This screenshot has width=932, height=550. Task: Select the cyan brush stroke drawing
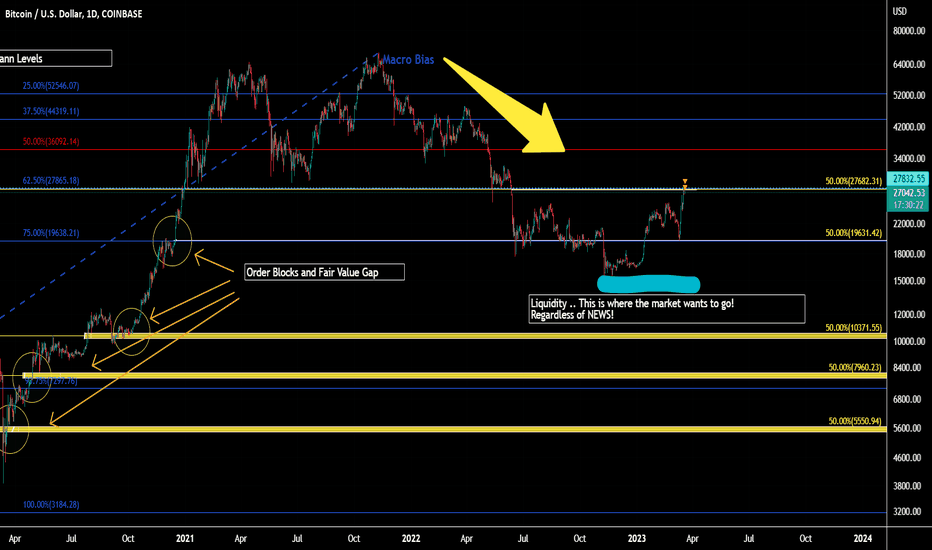coord(648,284)
